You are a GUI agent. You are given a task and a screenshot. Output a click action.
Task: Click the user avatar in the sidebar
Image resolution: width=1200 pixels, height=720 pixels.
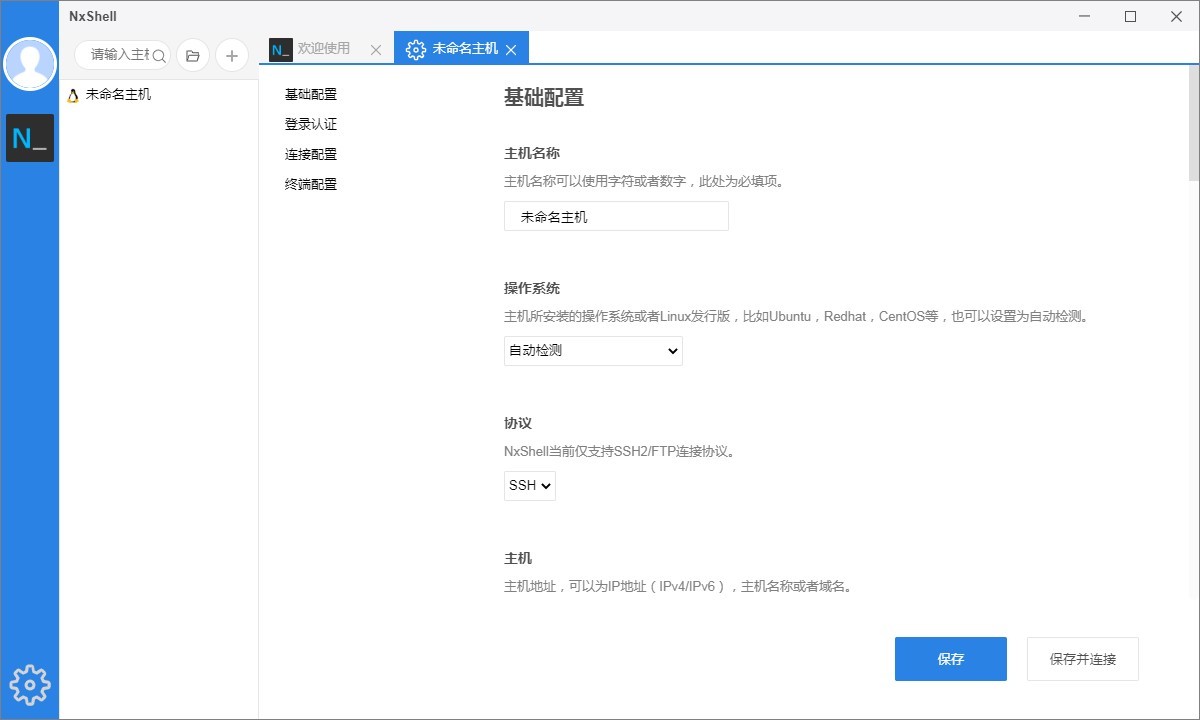[30, 64]
